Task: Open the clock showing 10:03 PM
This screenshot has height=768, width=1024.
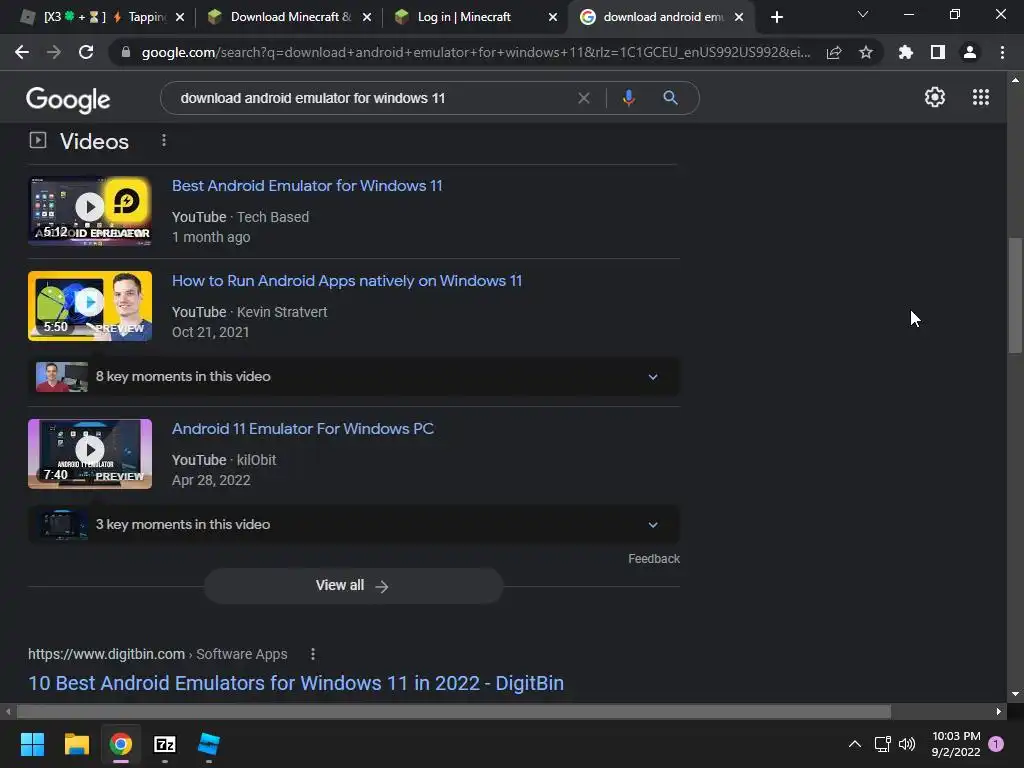Action: click(956, 744)
